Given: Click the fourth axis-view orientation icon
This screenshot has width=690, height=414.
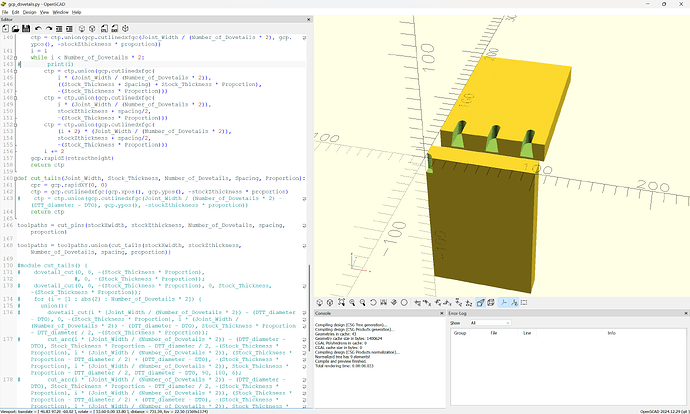Looking at the screenshot, I should [x=448, y=303].
